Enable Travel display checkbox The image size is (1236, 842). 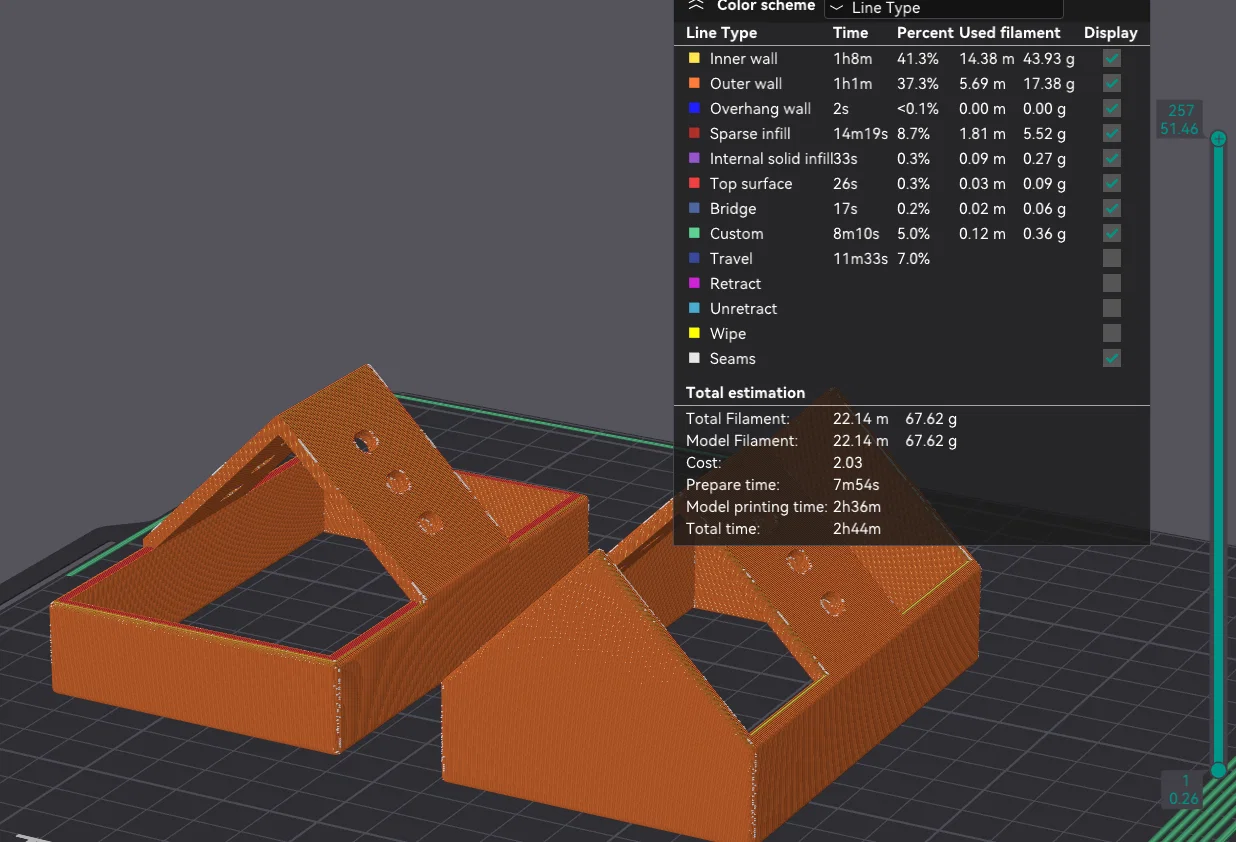click(x=1111, y=258)
